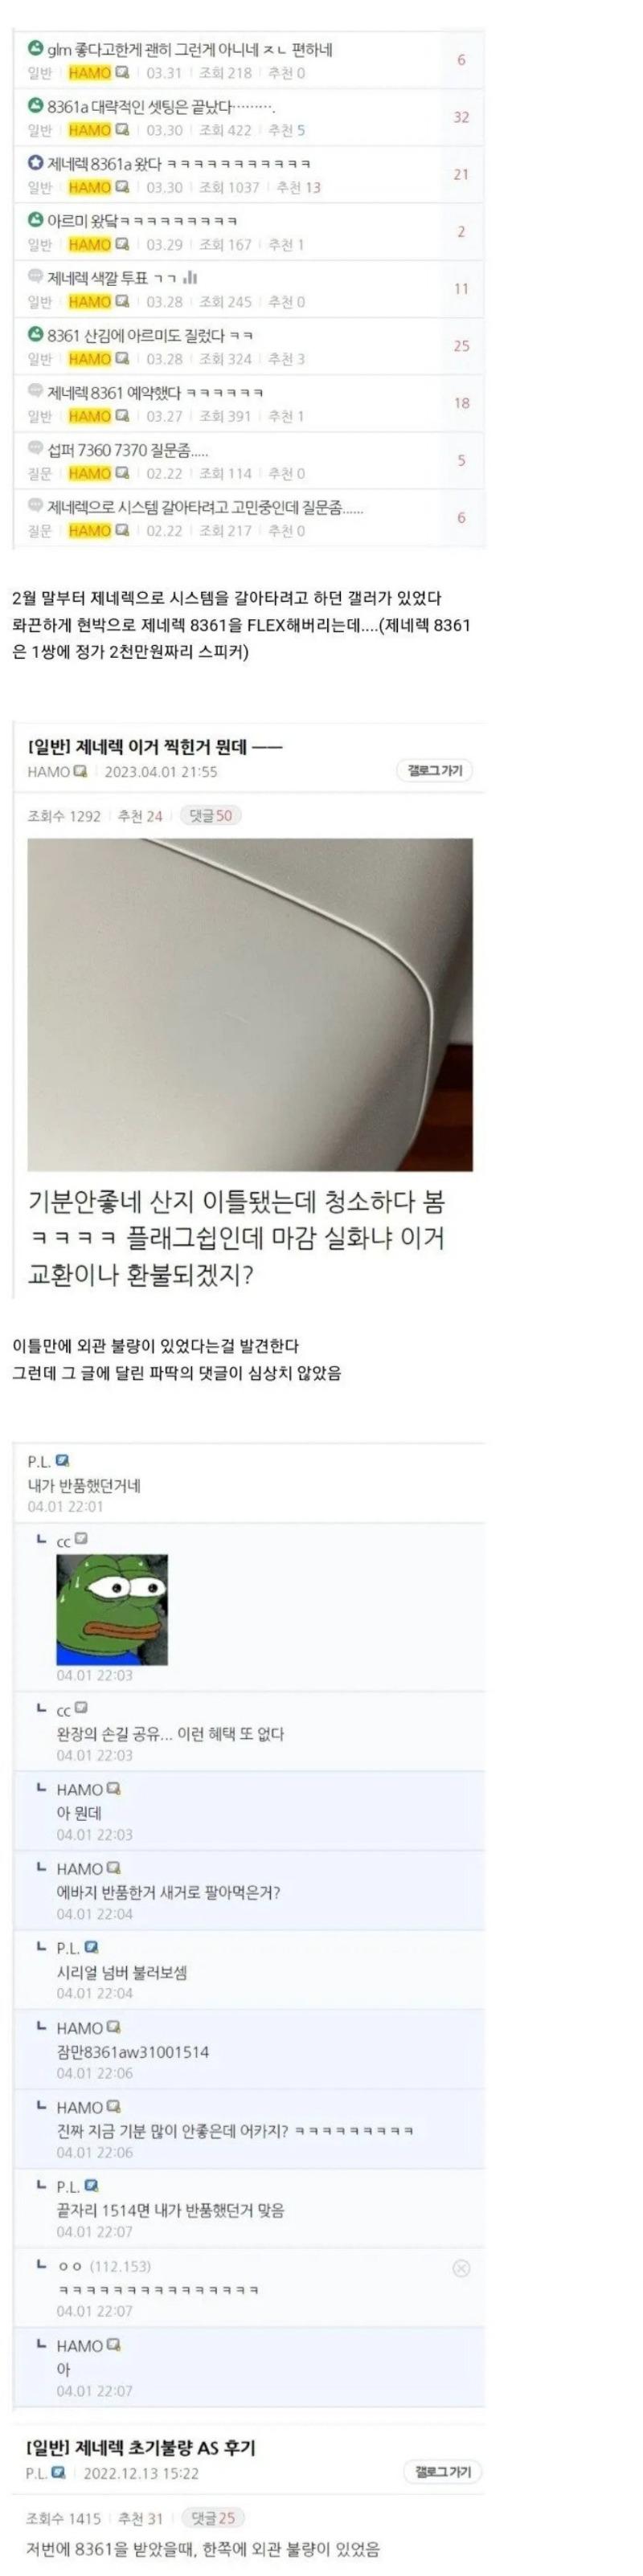Screen dimensions: 643x2576
Task: Click the 댓글 25 comments badge
Action: pos(213,2518)
